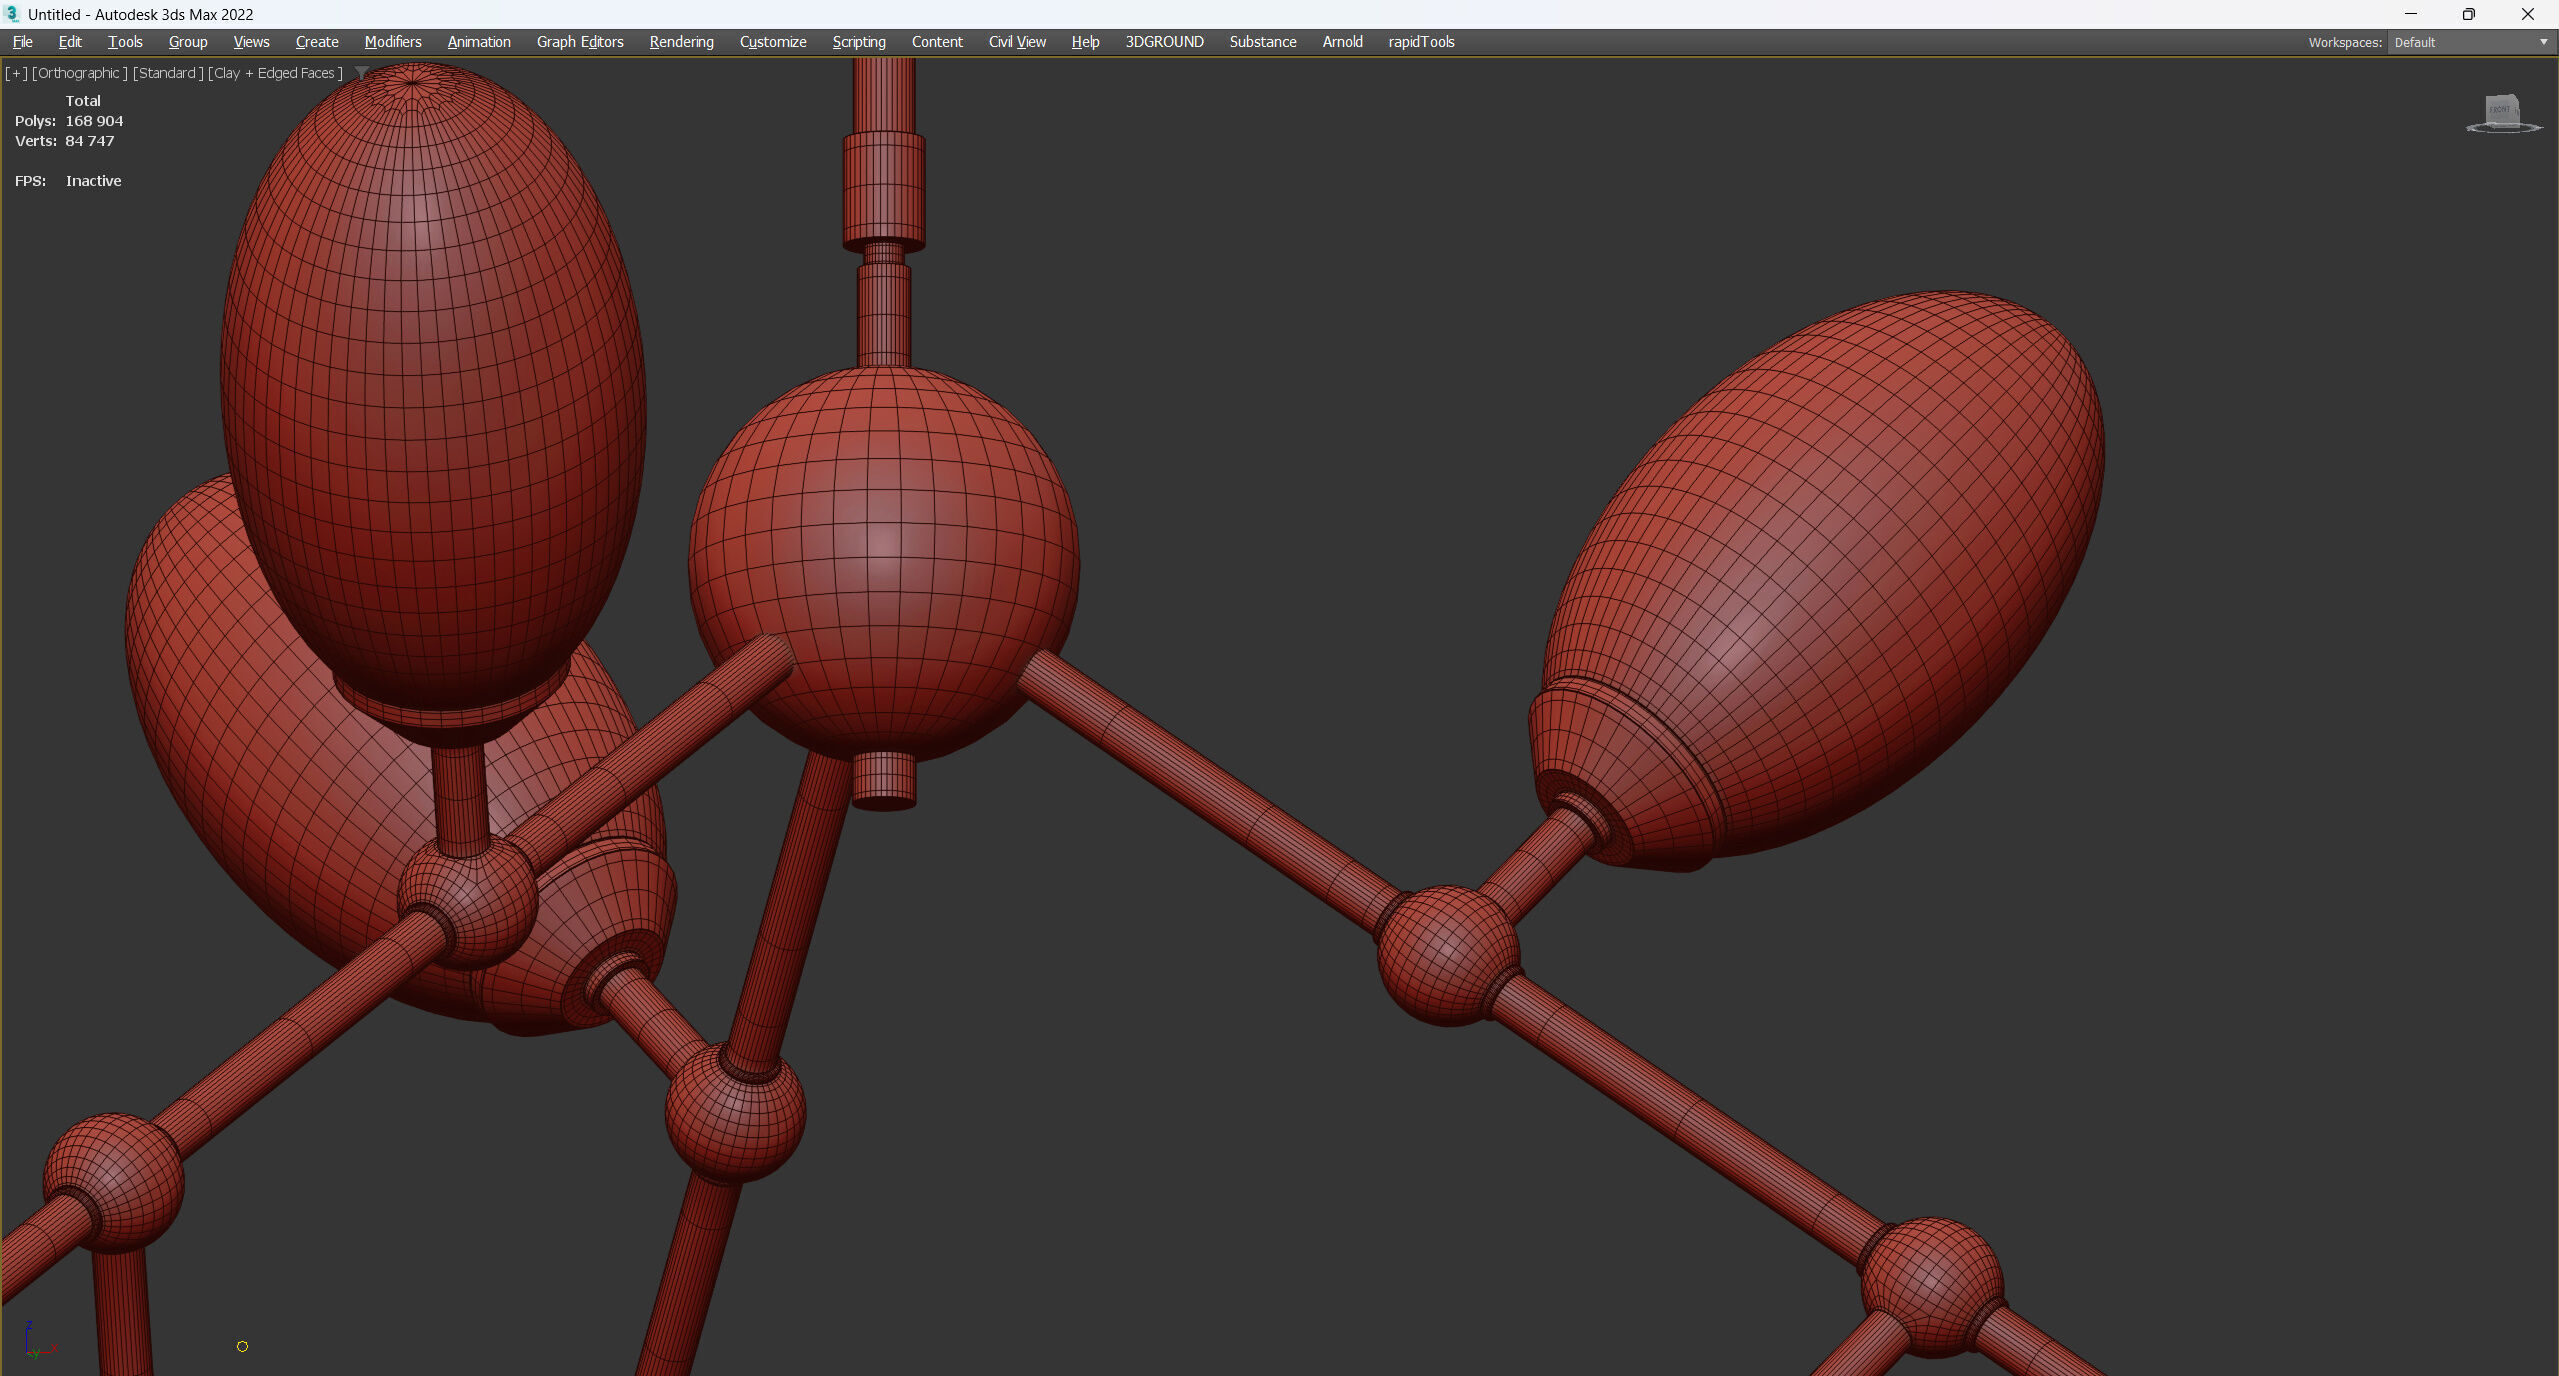This screenshot has height=1376, width=2559.
Task: Click the viewport filter funnel icon
Action: (362, 73)
